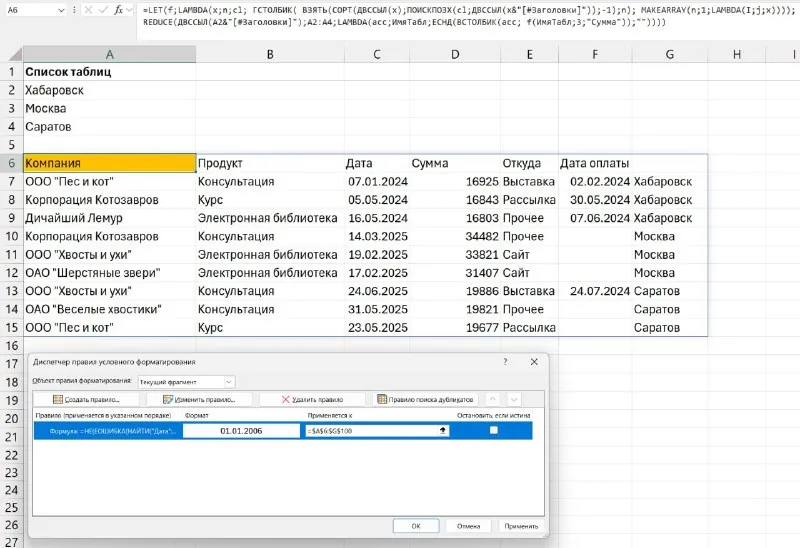Confirm the formula with the checkmark icon

click(103, 10)
